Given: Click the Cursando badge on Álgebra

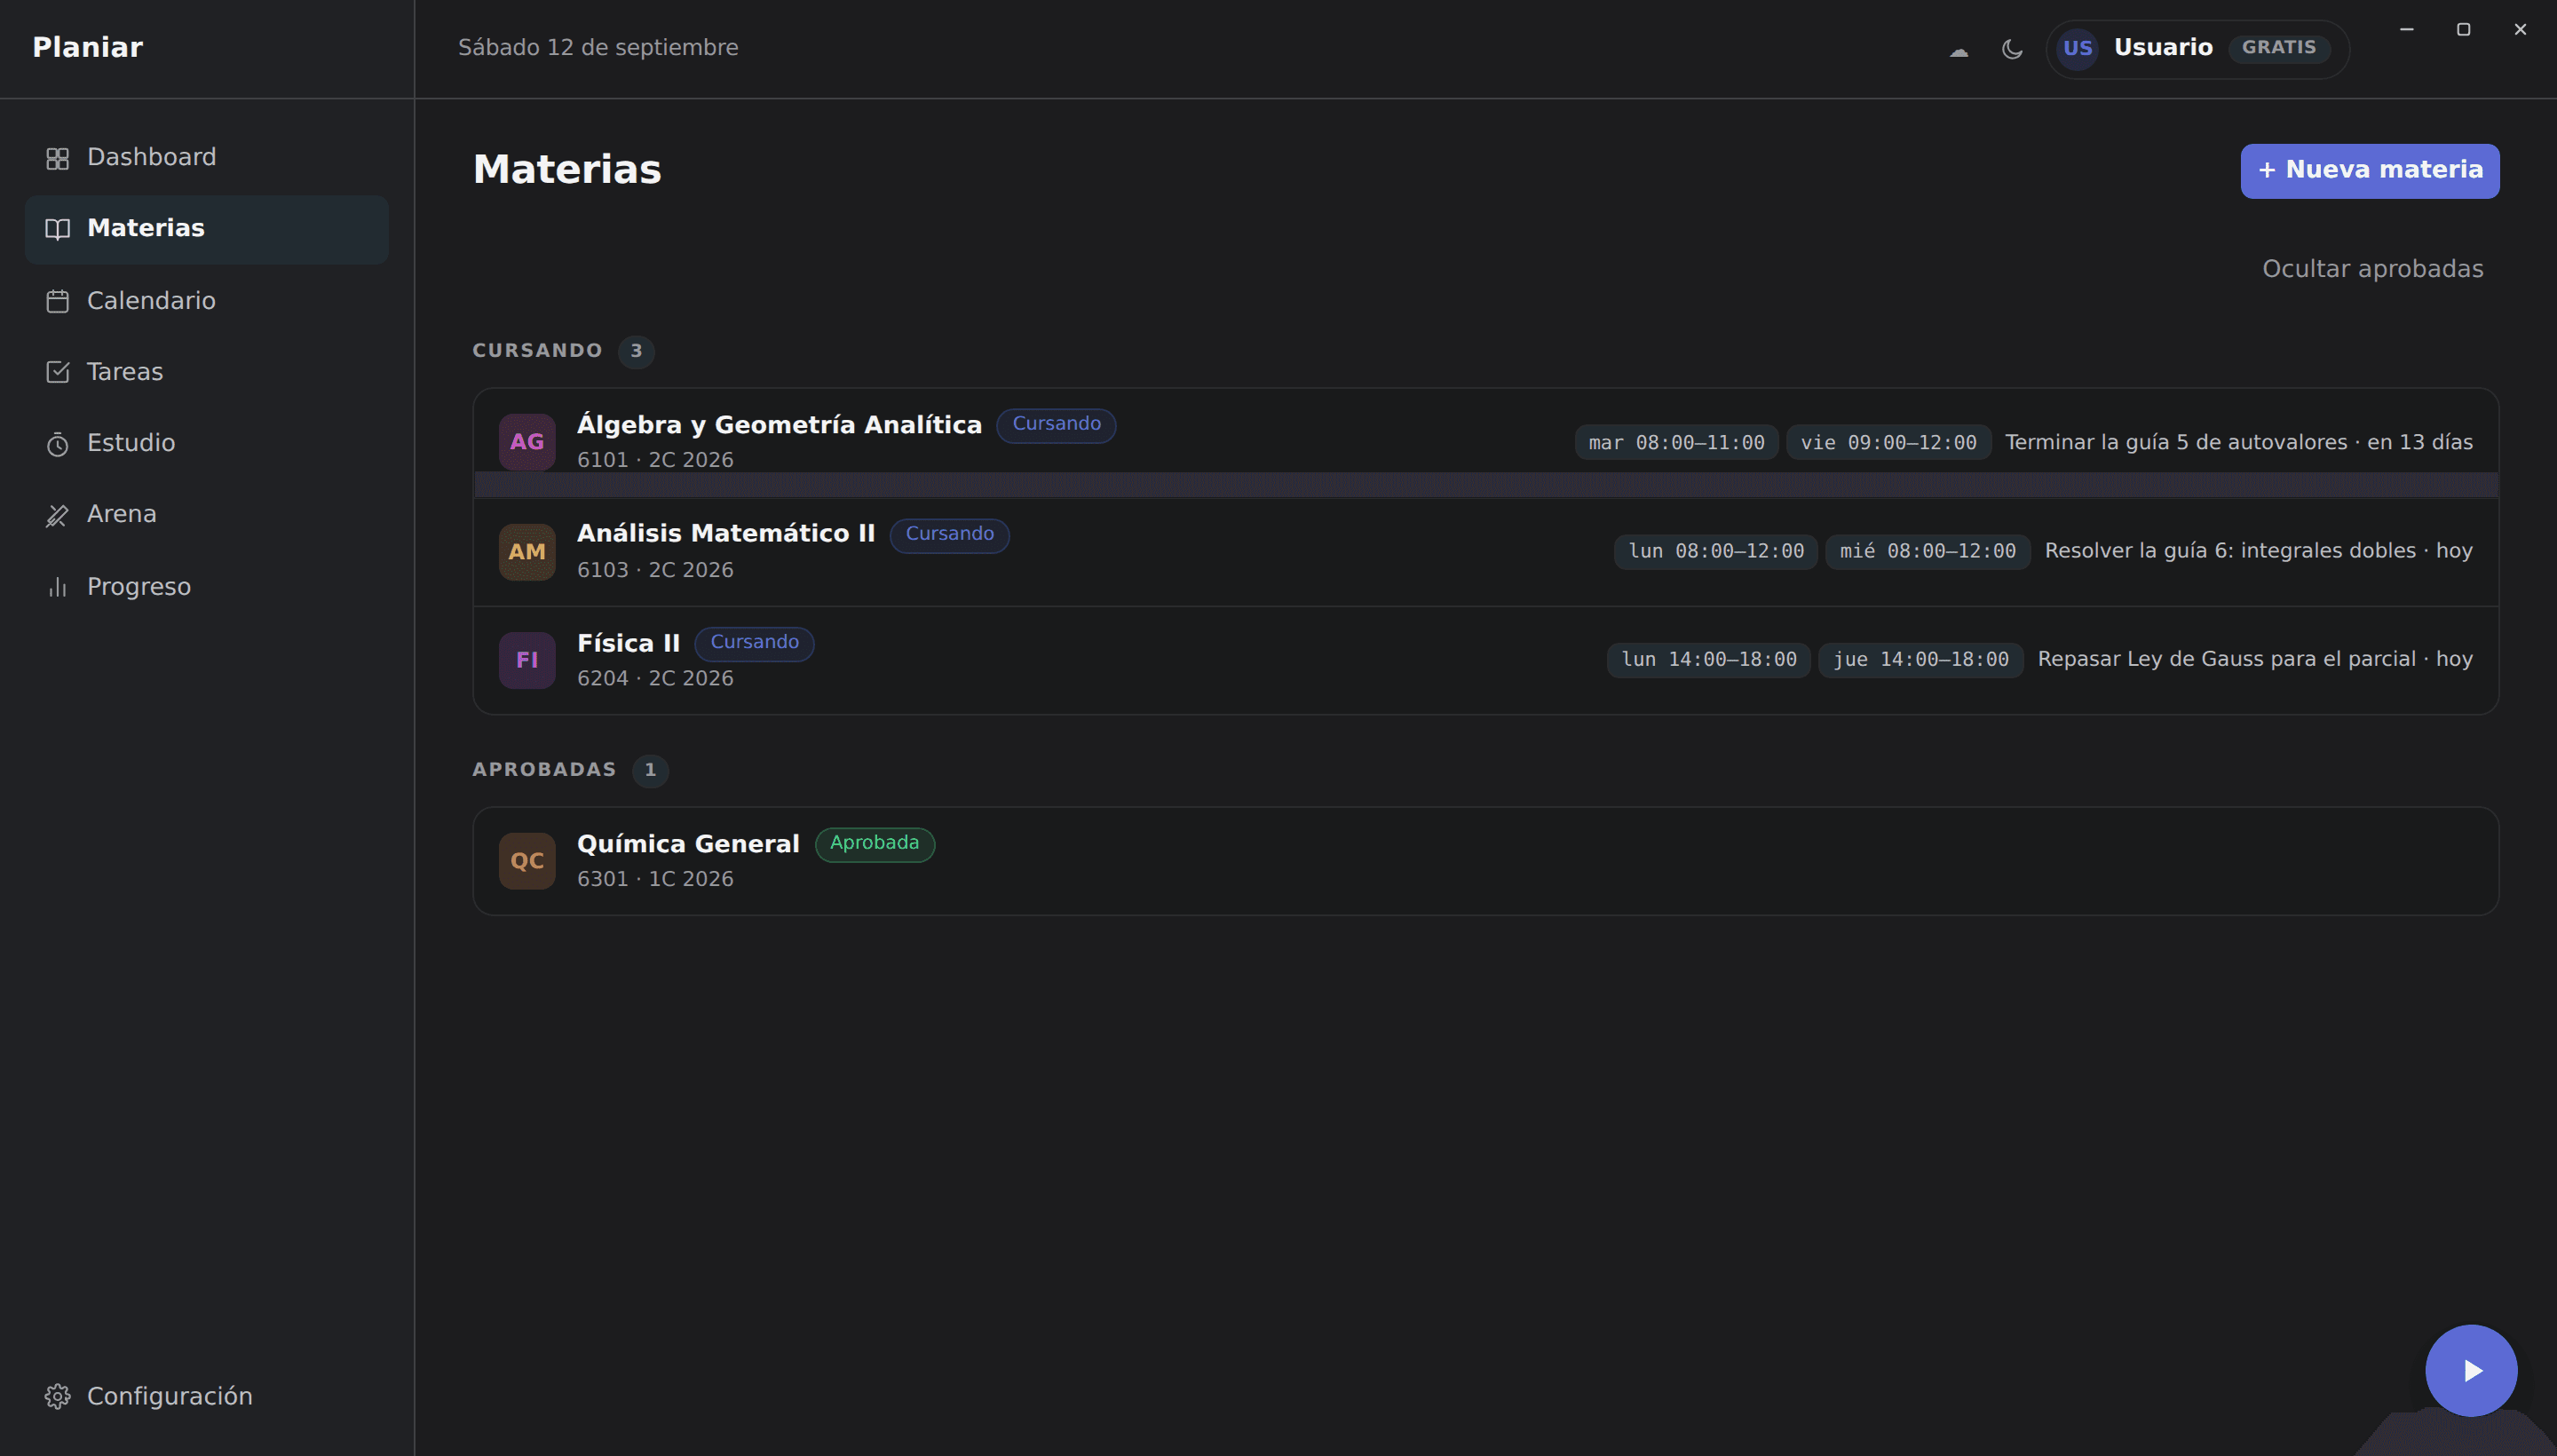Looking at the screenshot, I should [x=1056, y=424].
